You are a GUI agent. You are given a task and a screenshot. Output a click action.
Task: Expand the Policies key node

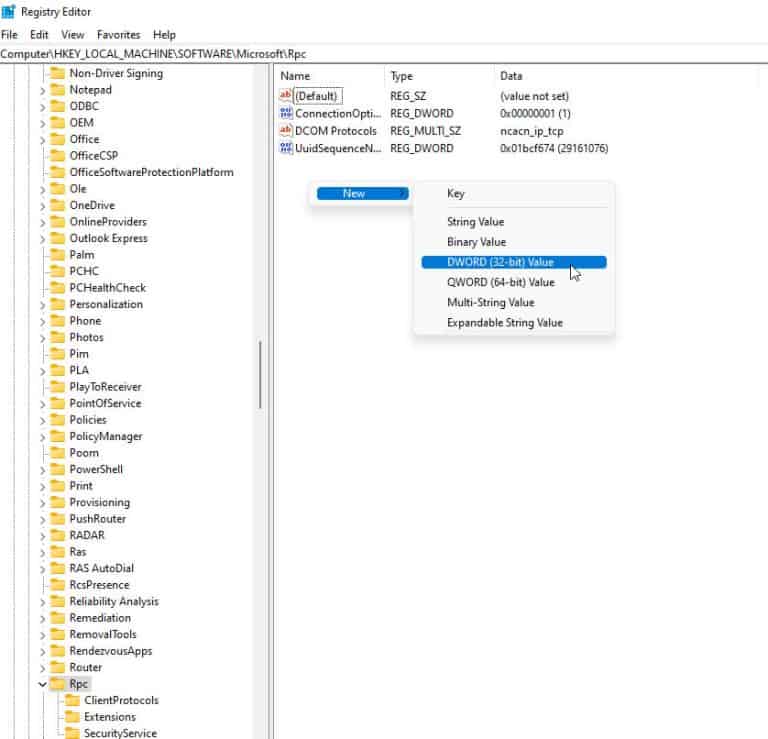[x=42, y=420]
